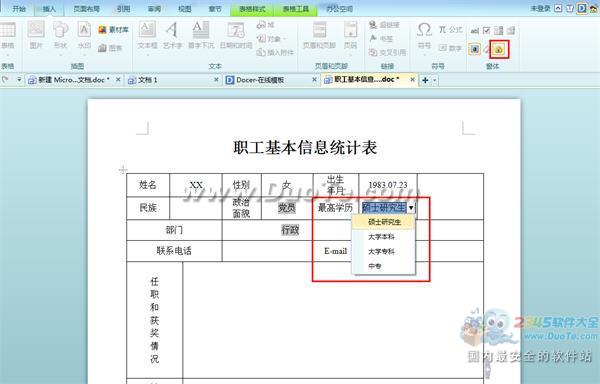Click 未登录 to sign in
This screenshot has width=600, height=384.
click(540, 8)
